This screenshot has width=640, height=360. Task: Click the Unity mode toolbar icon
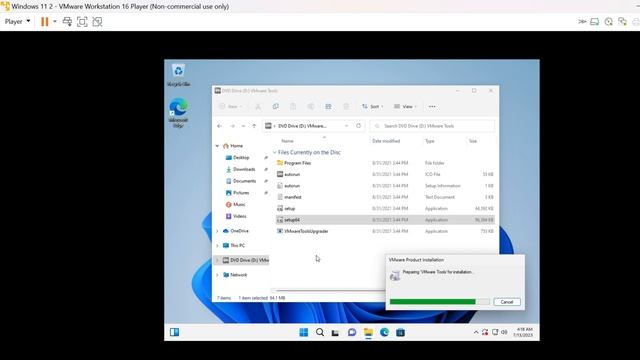click(x=97, y=22)
